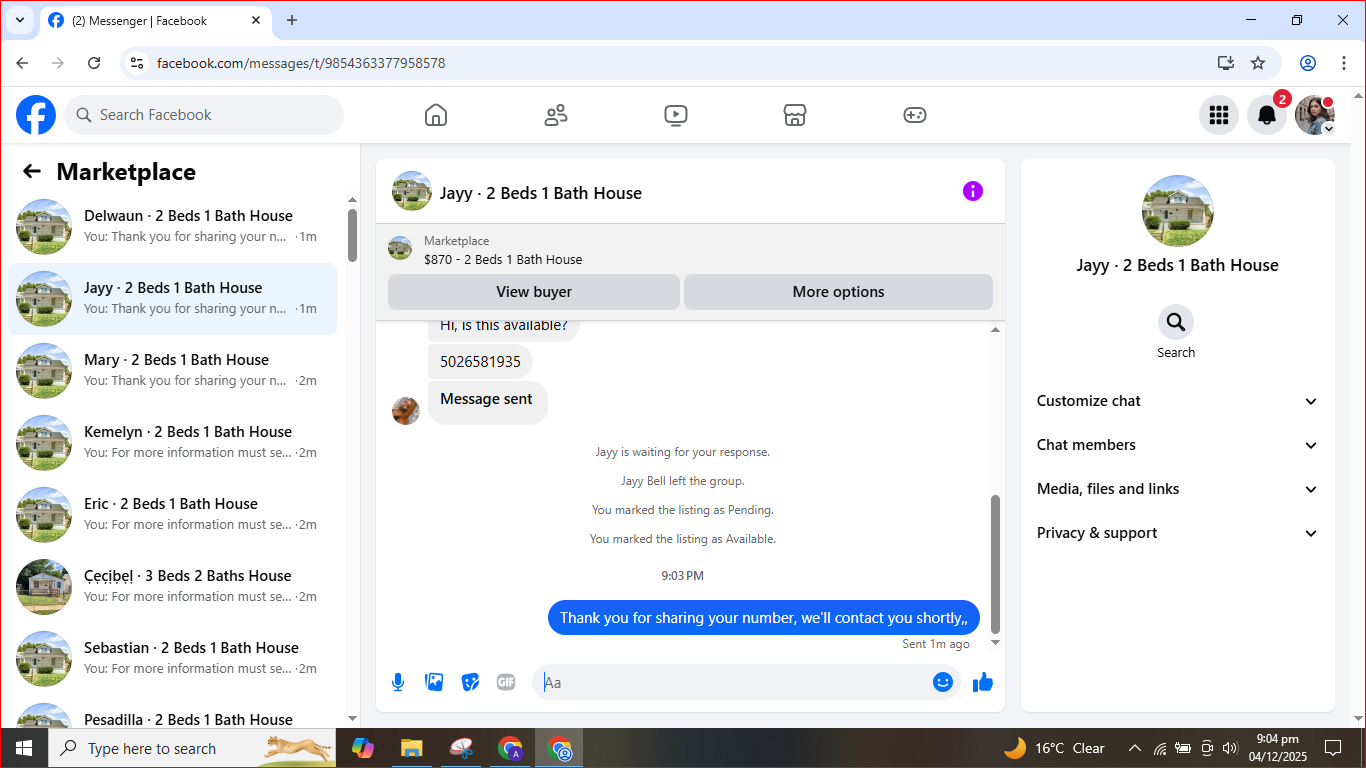The height and width of the screenshot is (768, 1366).
Task: Open the Marketplace storefront icon
Action: 795,115
